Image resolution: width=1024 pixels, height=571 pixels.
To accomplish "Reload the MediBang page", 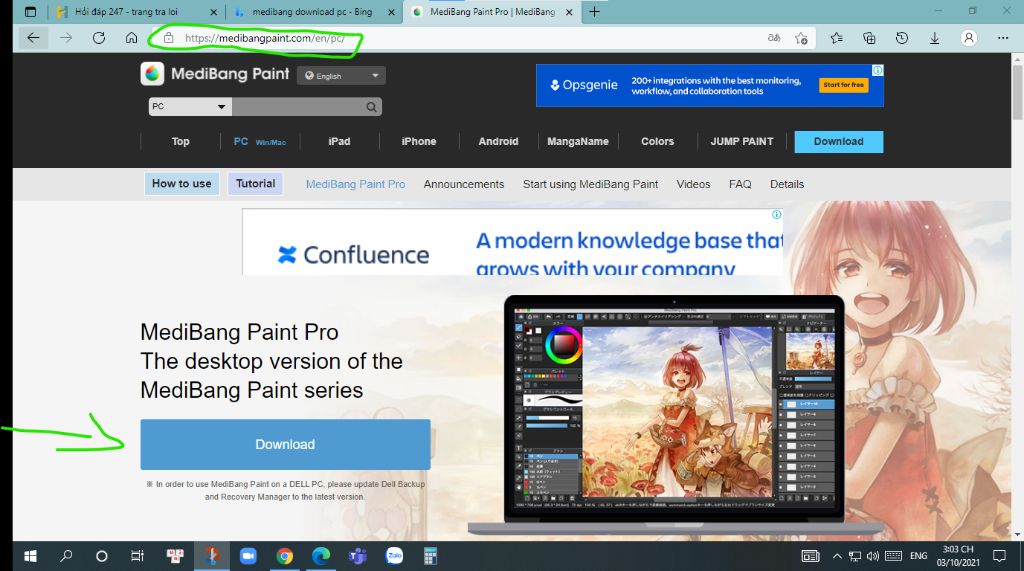I will (99, 38).
